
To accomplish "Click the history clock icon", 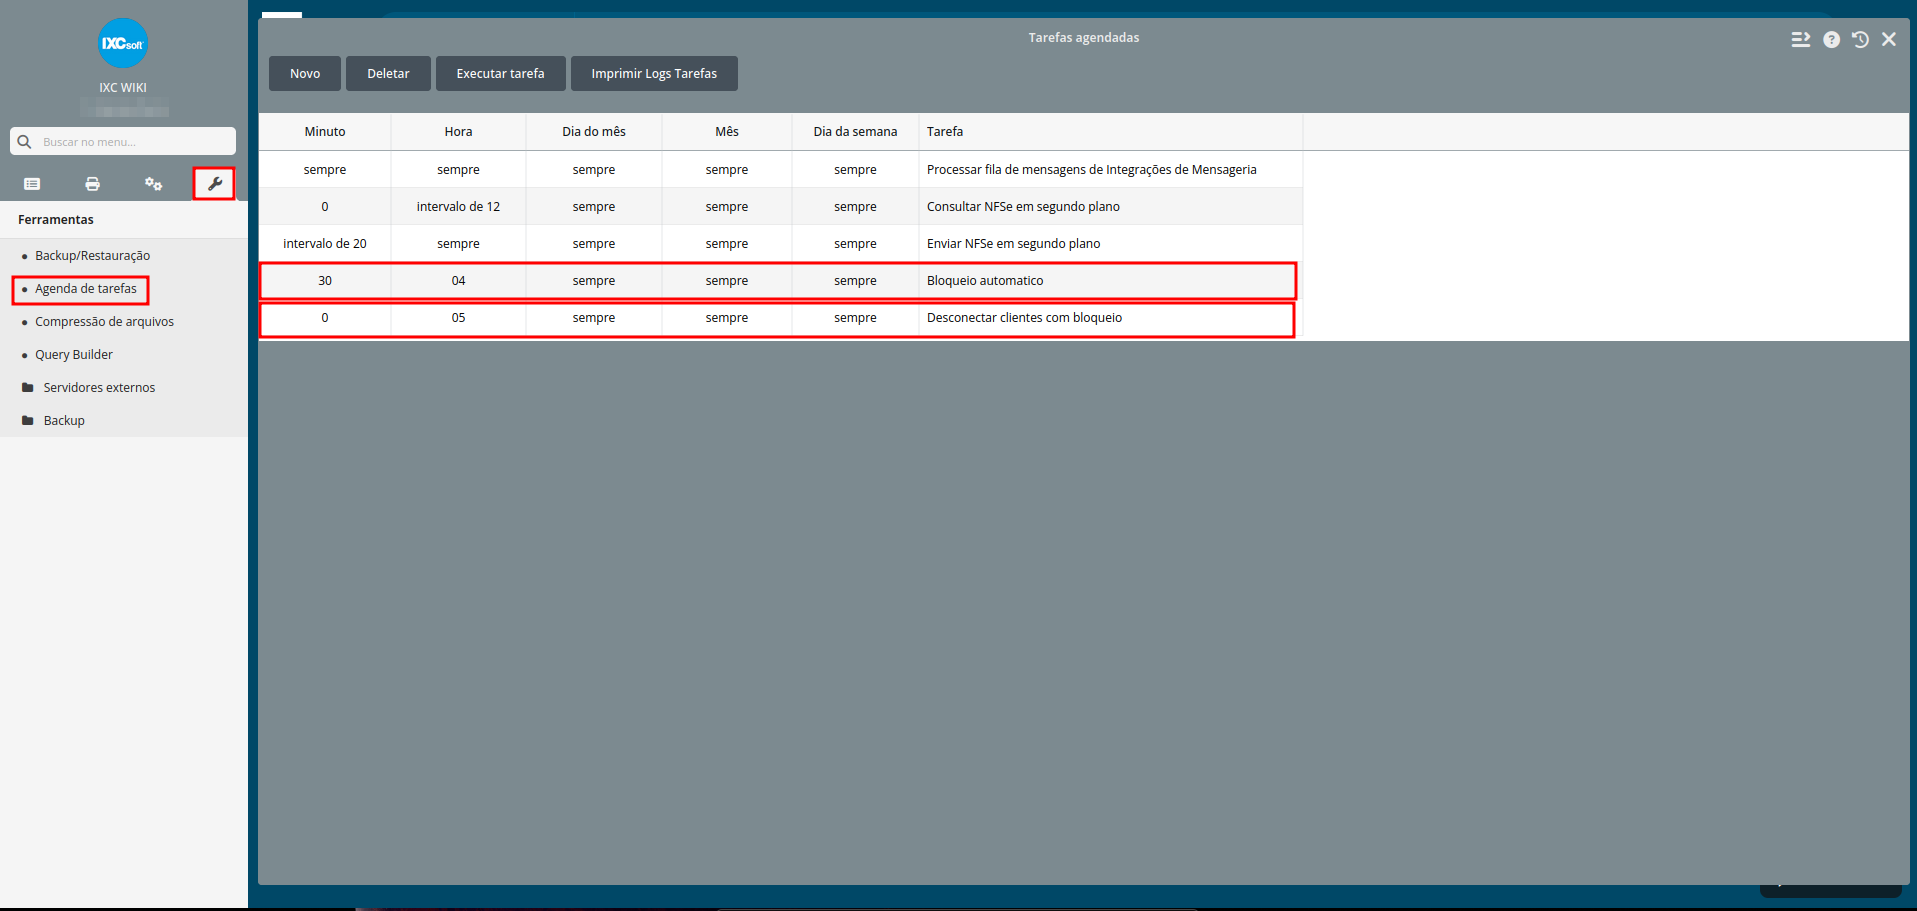I will [x=1860, y=40].
